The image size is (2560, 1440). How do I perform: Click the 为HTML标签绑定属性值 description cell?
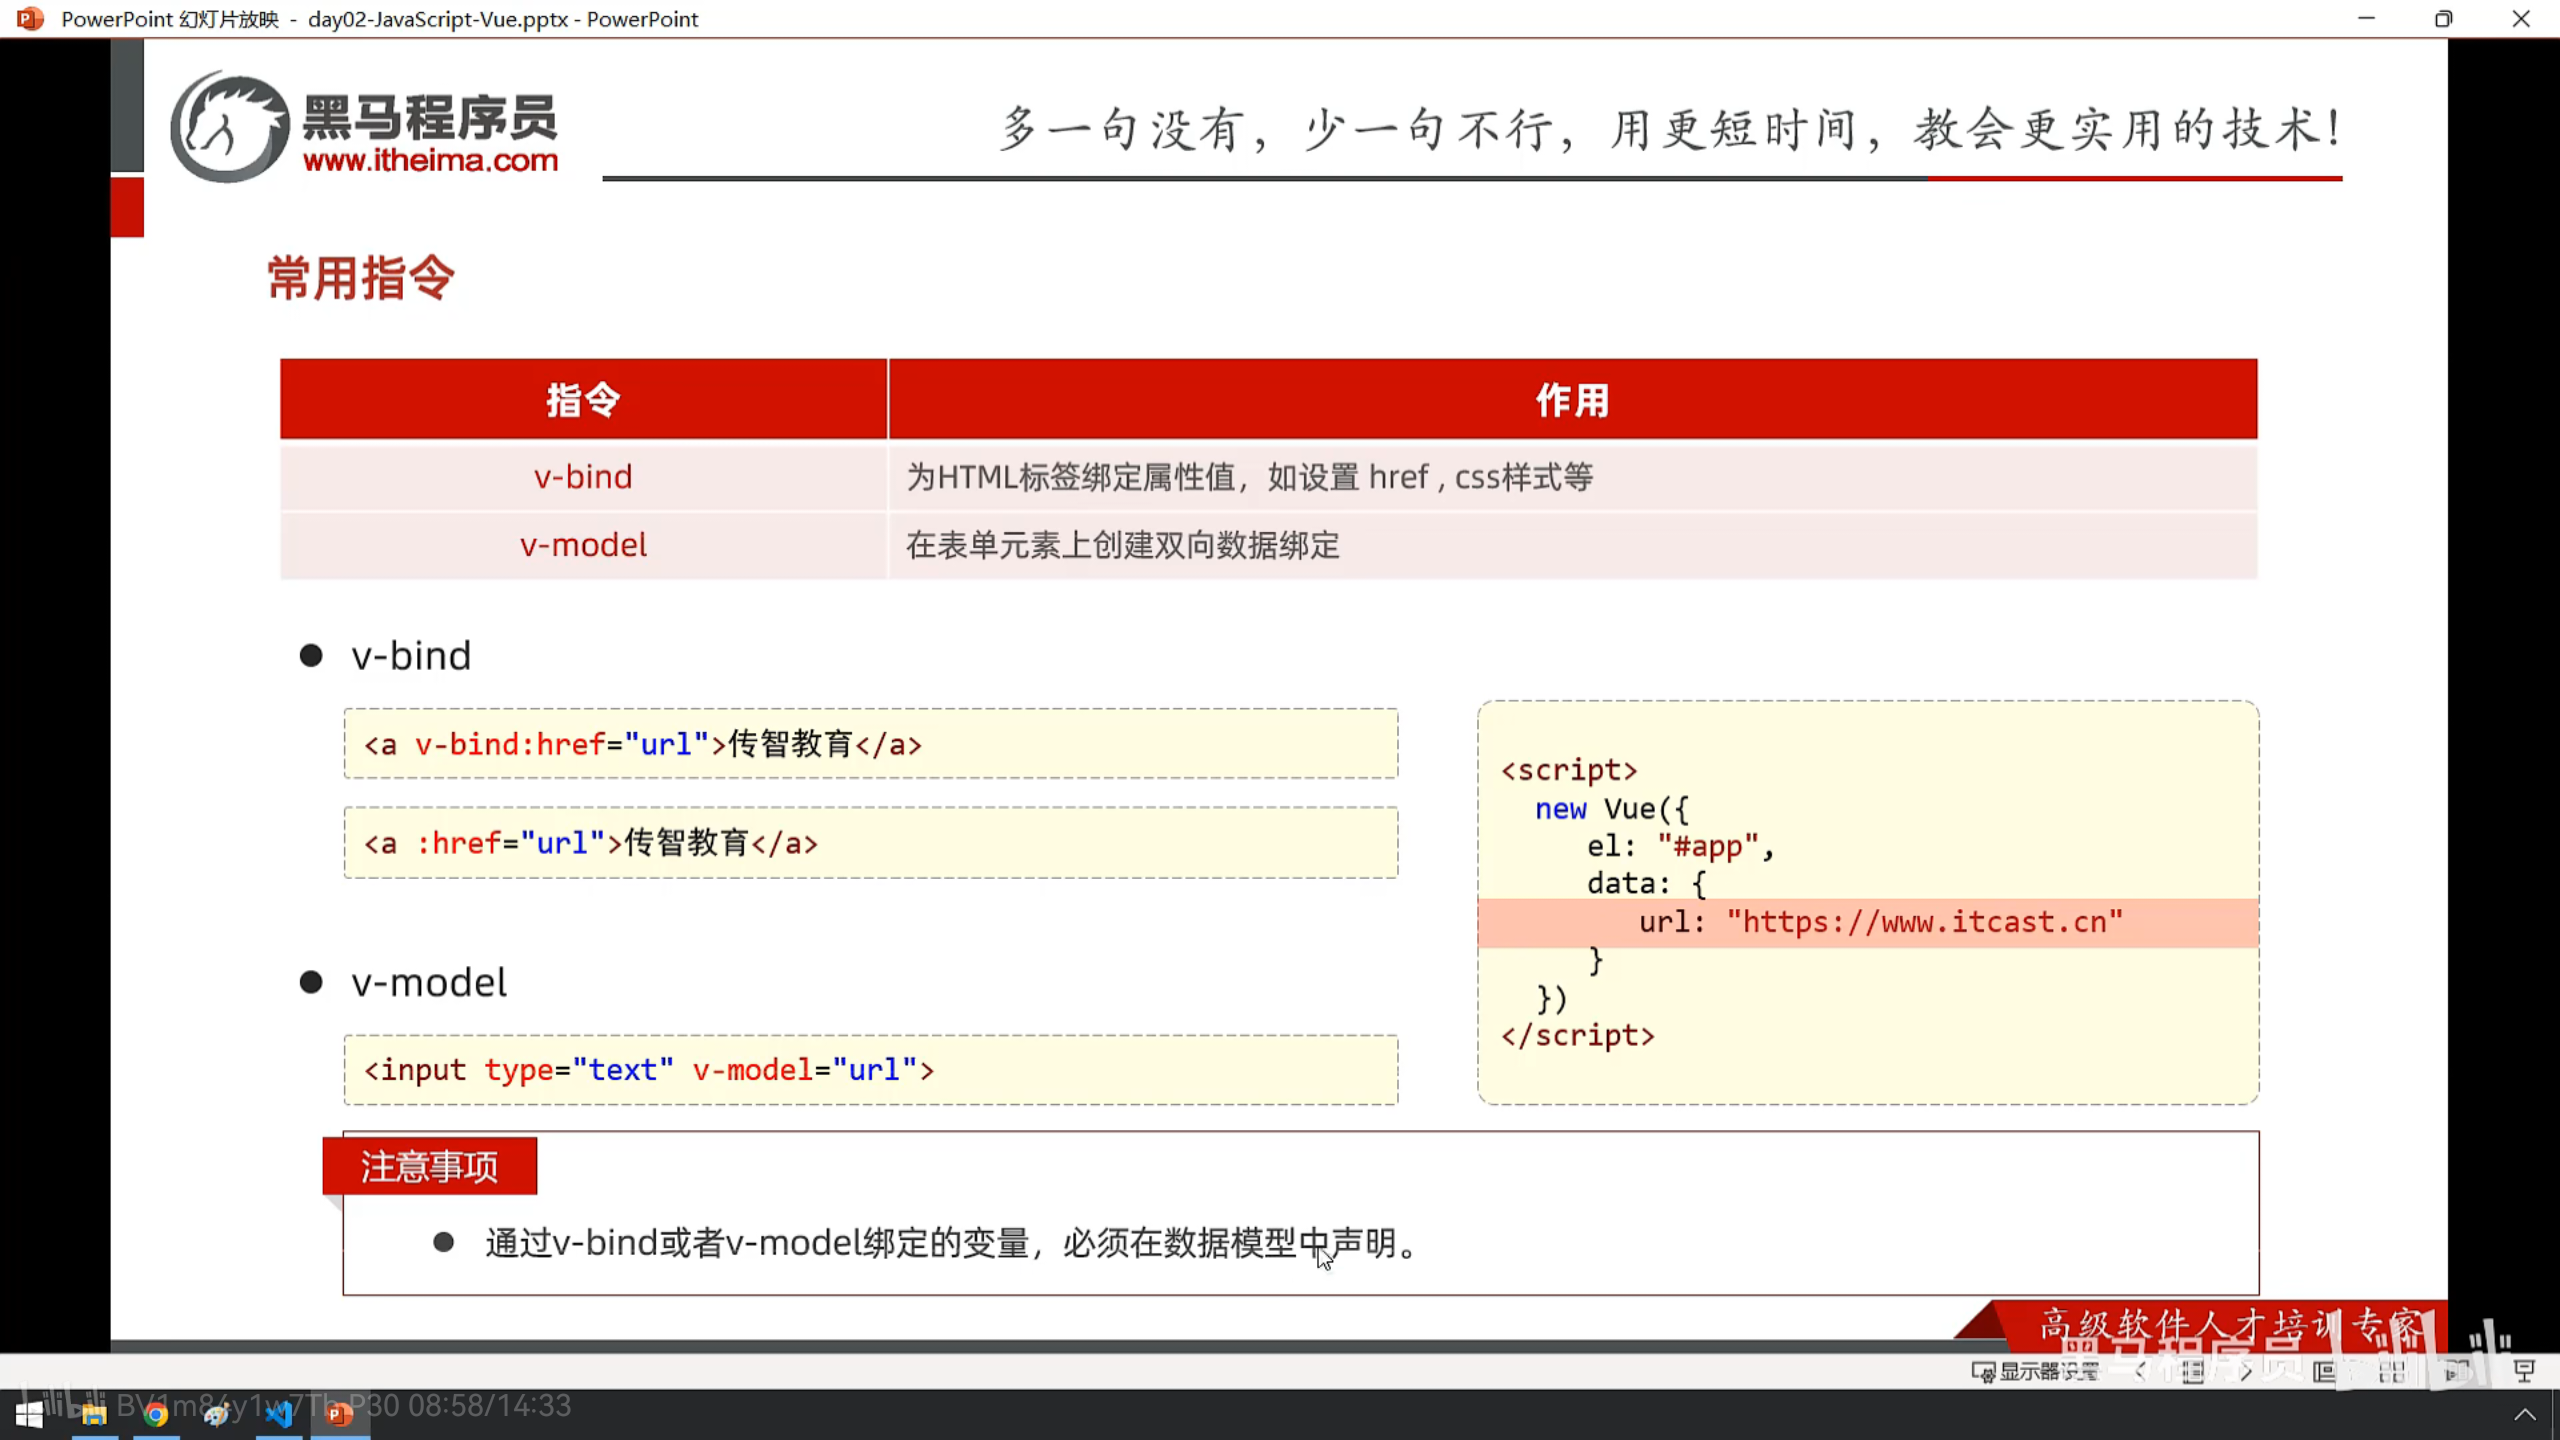[x=1573, y=476]
